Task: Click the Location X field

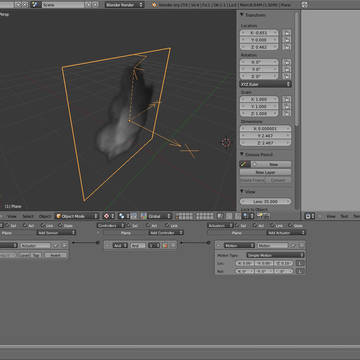Action: click(259, 33)
